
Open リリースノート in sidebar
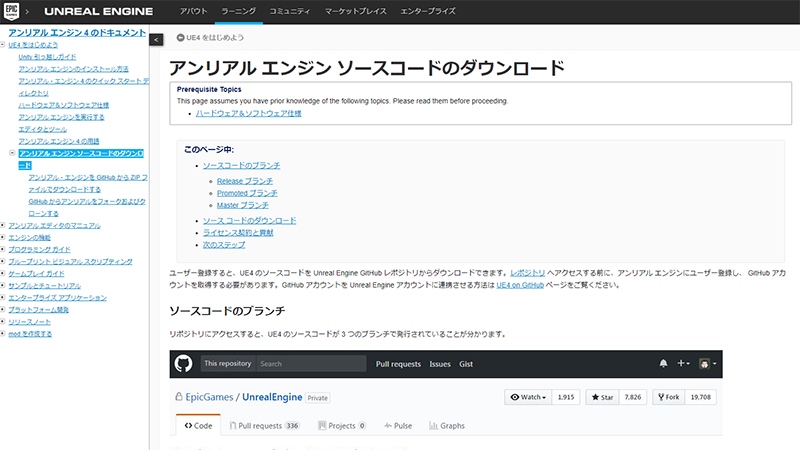(x=30, y=322)
